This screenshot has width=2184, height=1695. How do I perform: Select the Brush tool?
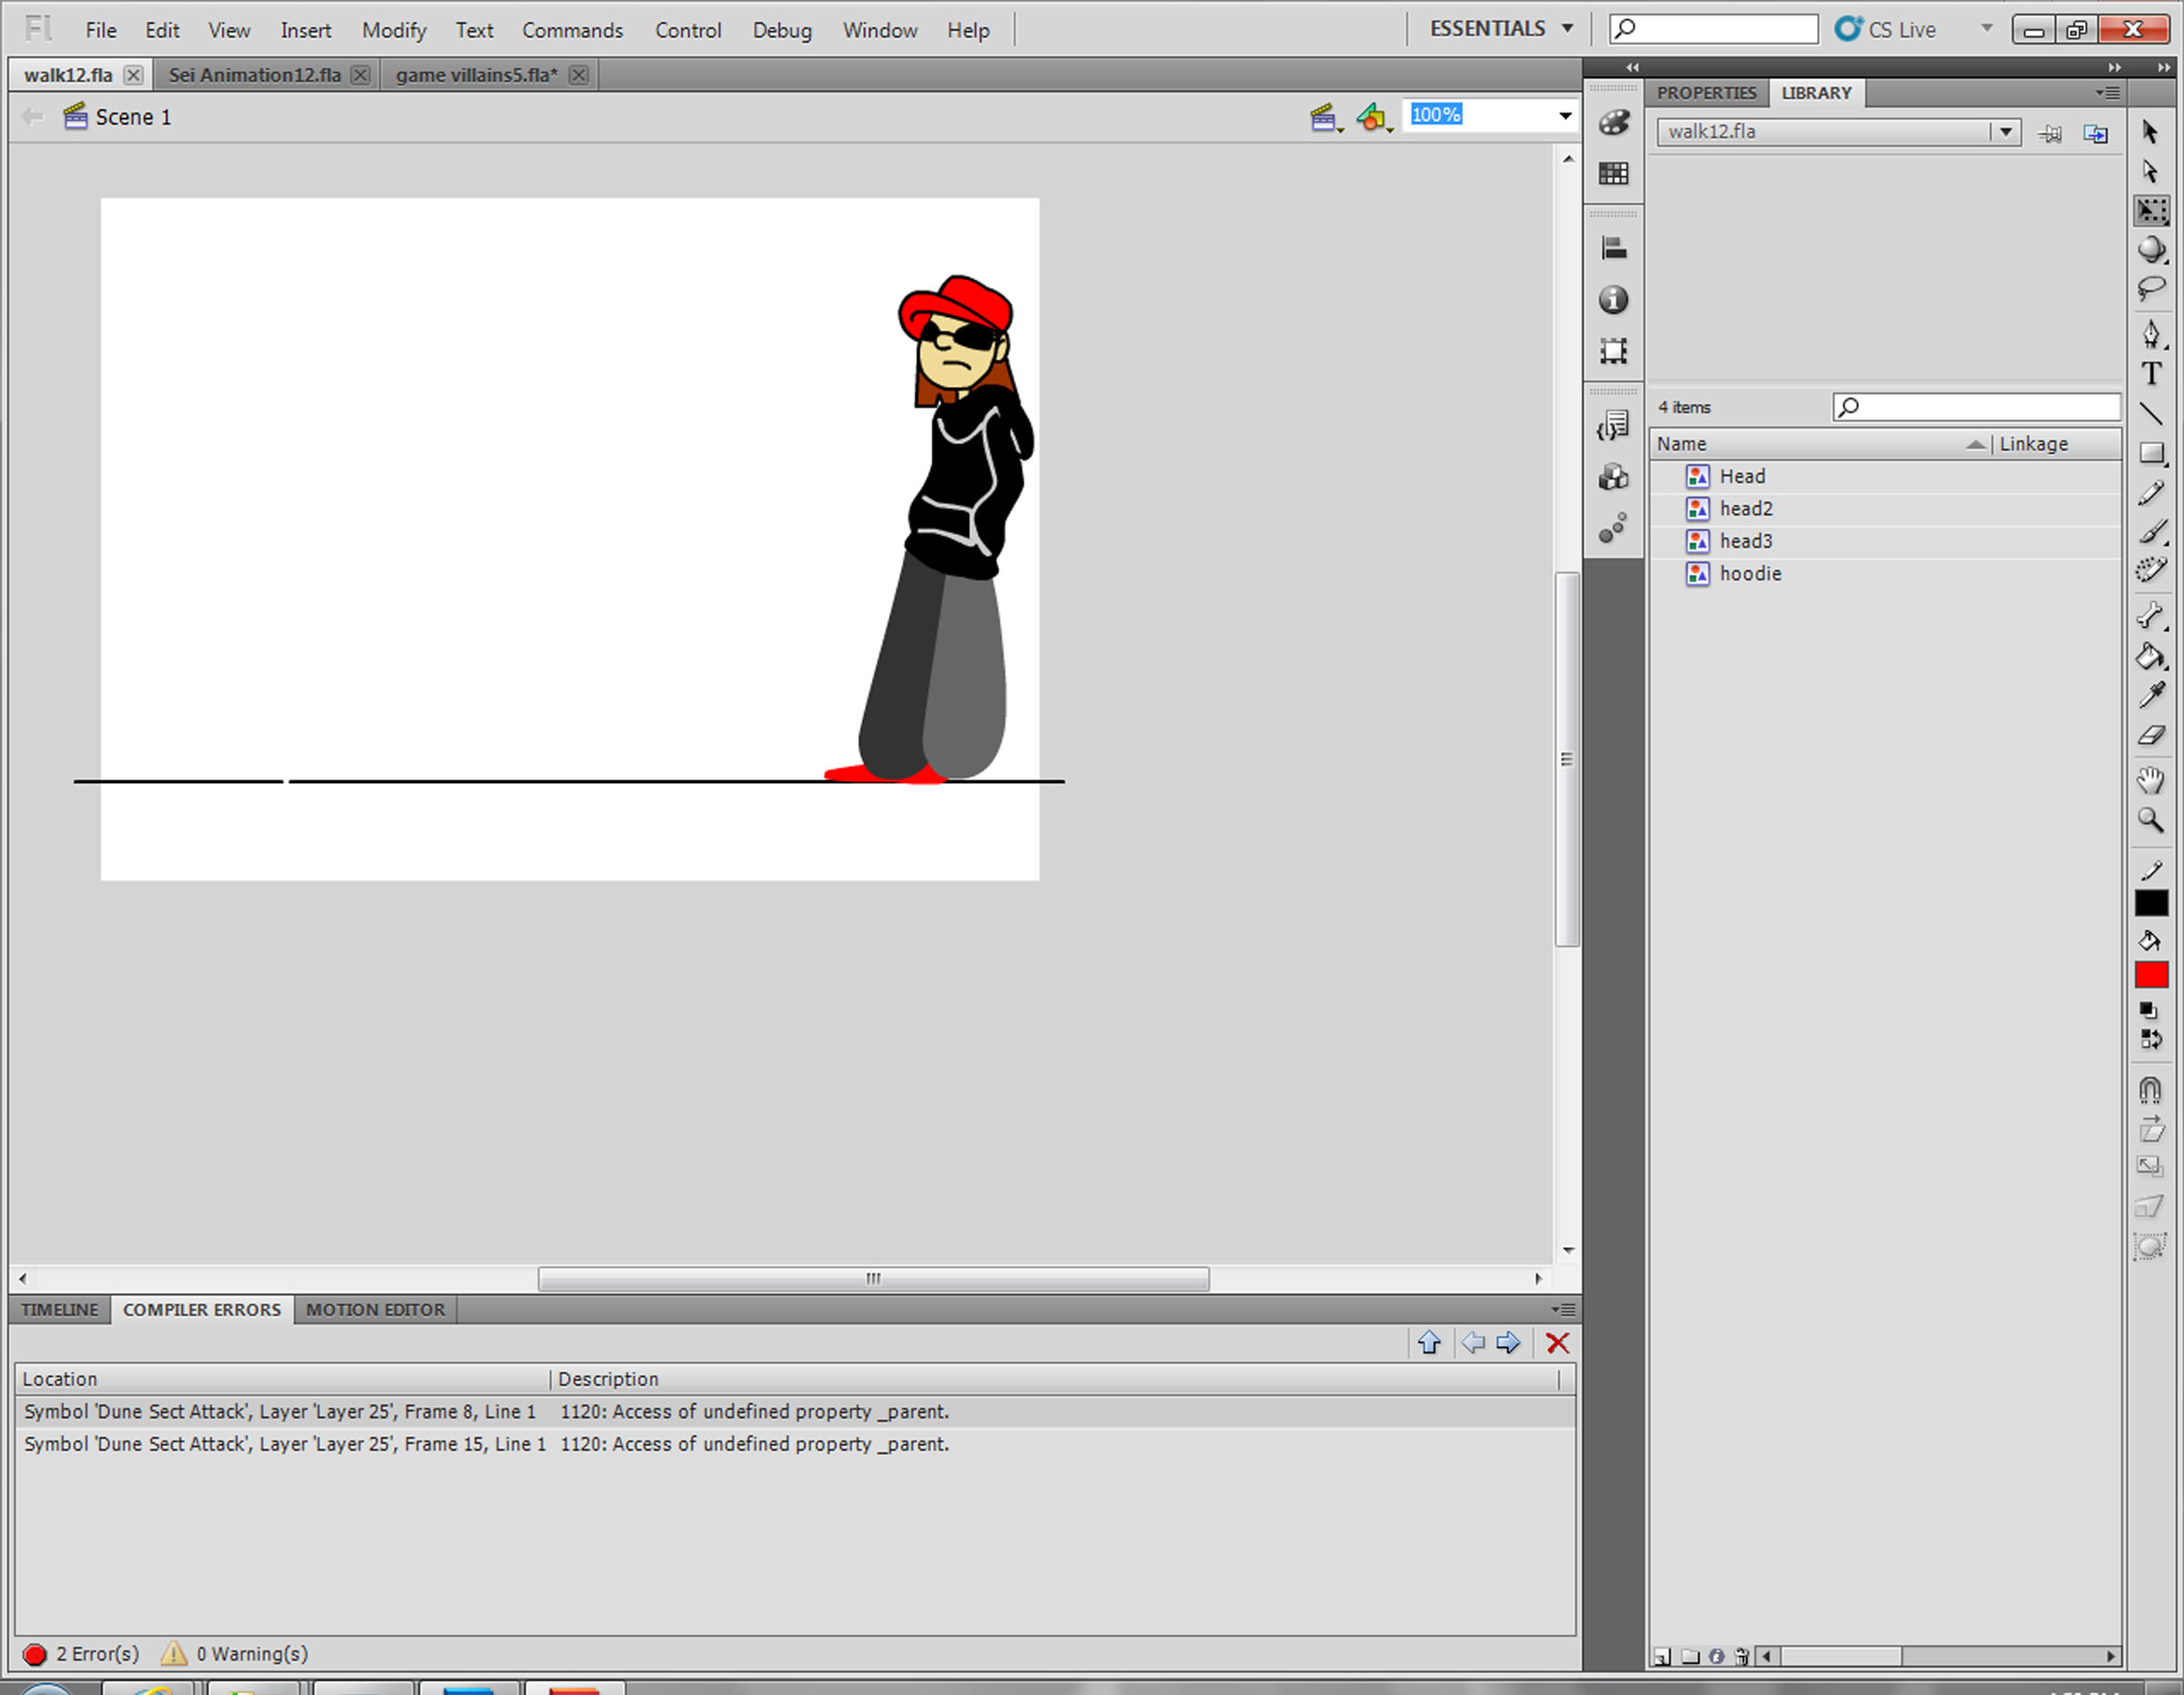pos(2150,532)
